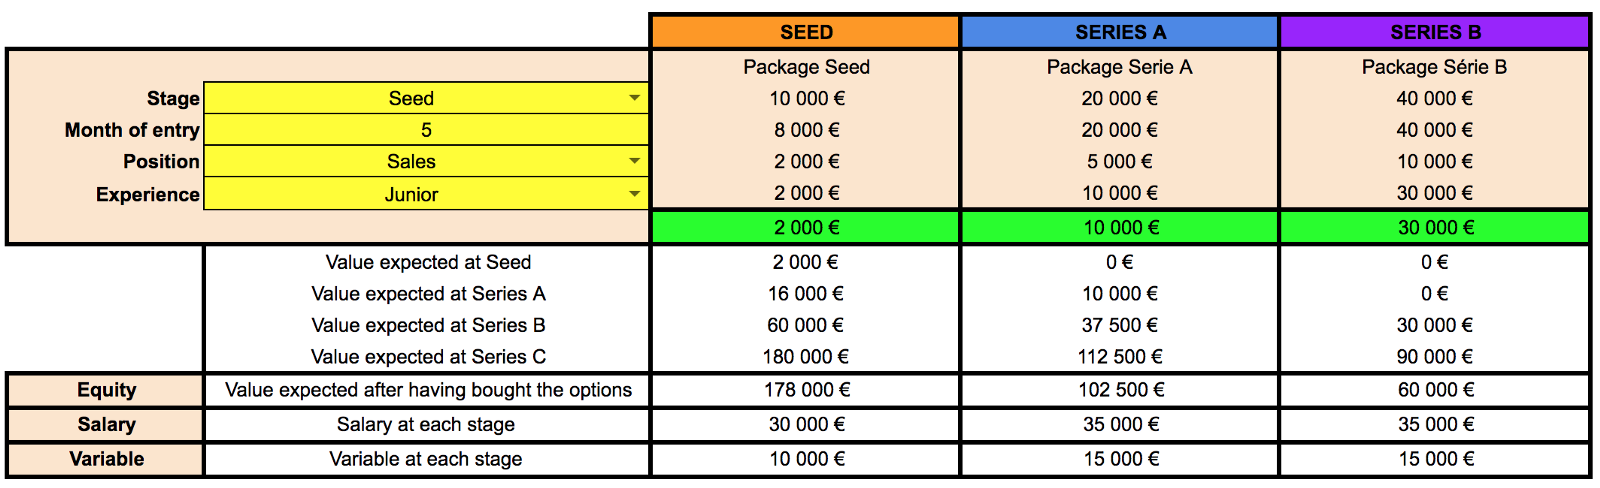The height and width of the screenshot is (488, 1600).
Task: Click the green Series B total cell
Action: (1435, 227)
